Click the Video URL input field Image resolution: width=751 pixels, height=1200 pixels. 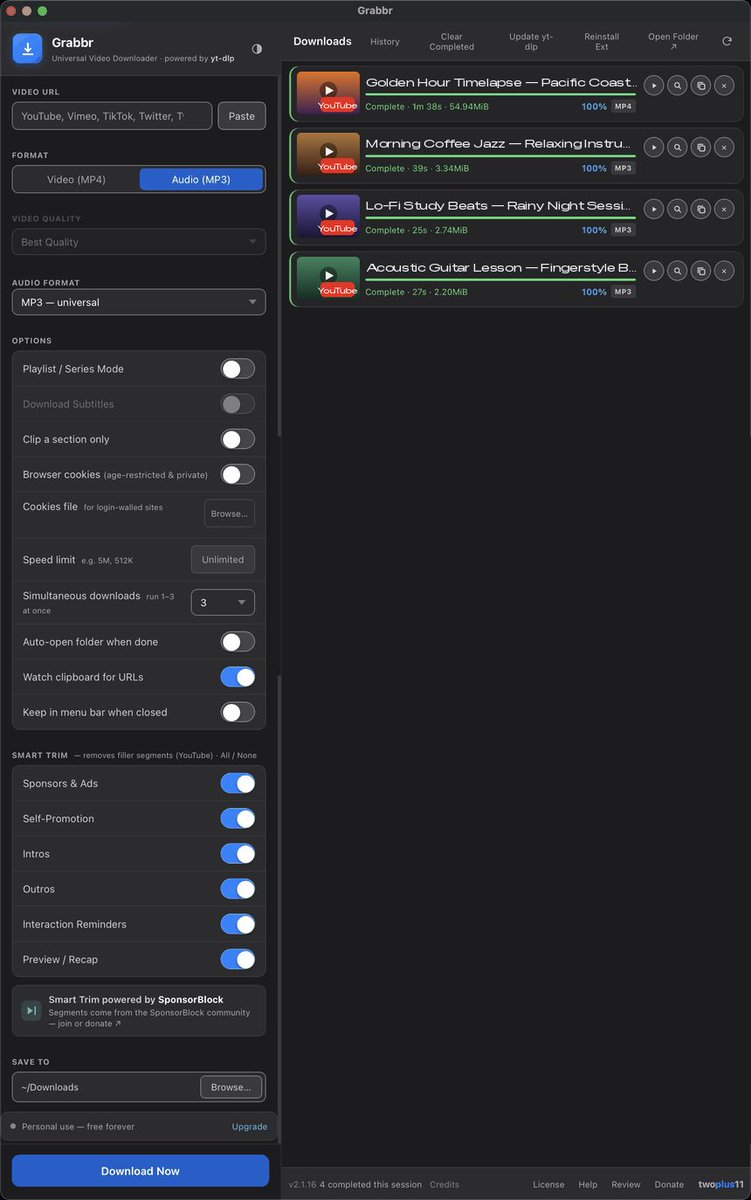112,116
